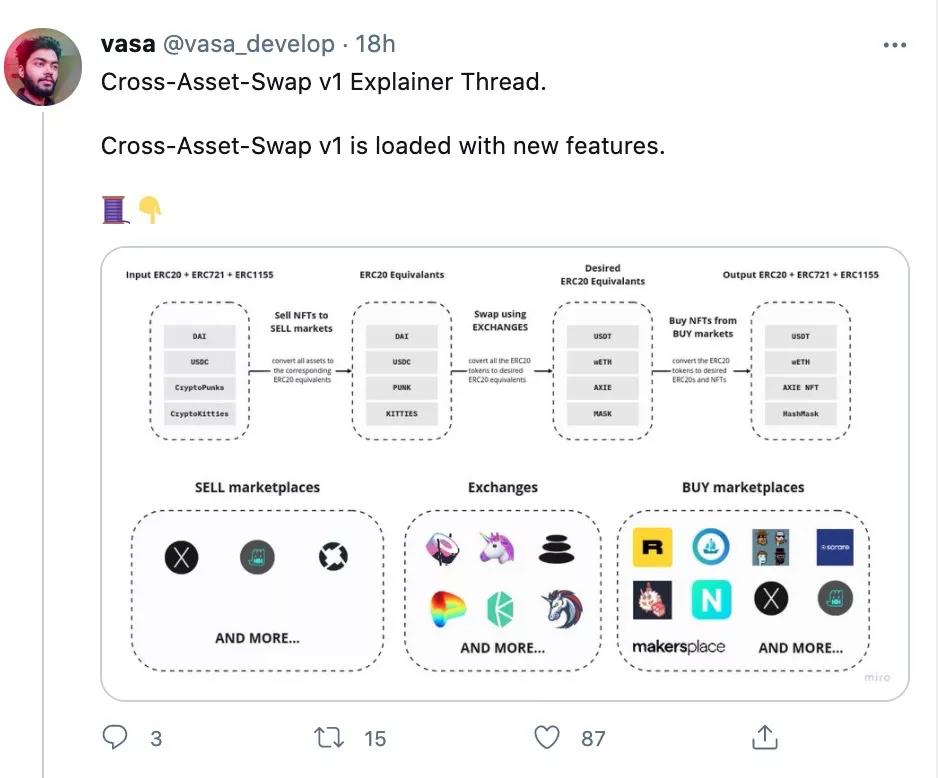
Task: Click the teal N Nifty Gateway logo
Action: pyautogui.click(x=711, y=600)
